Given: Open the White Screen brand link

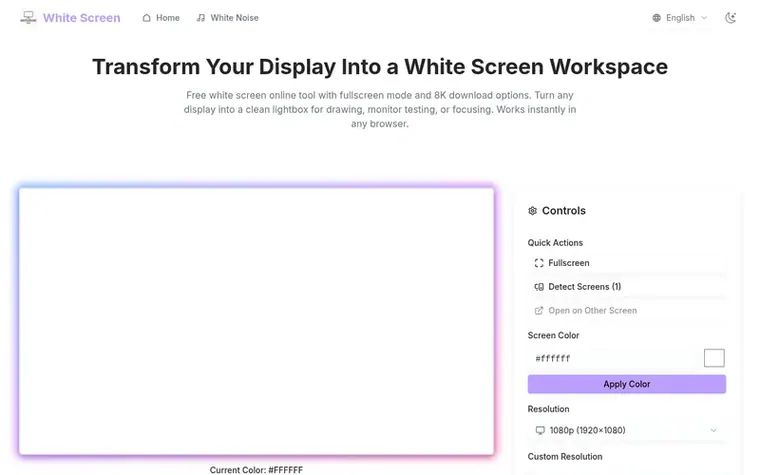Looking at the screenshot, I should tap(81, 18).
